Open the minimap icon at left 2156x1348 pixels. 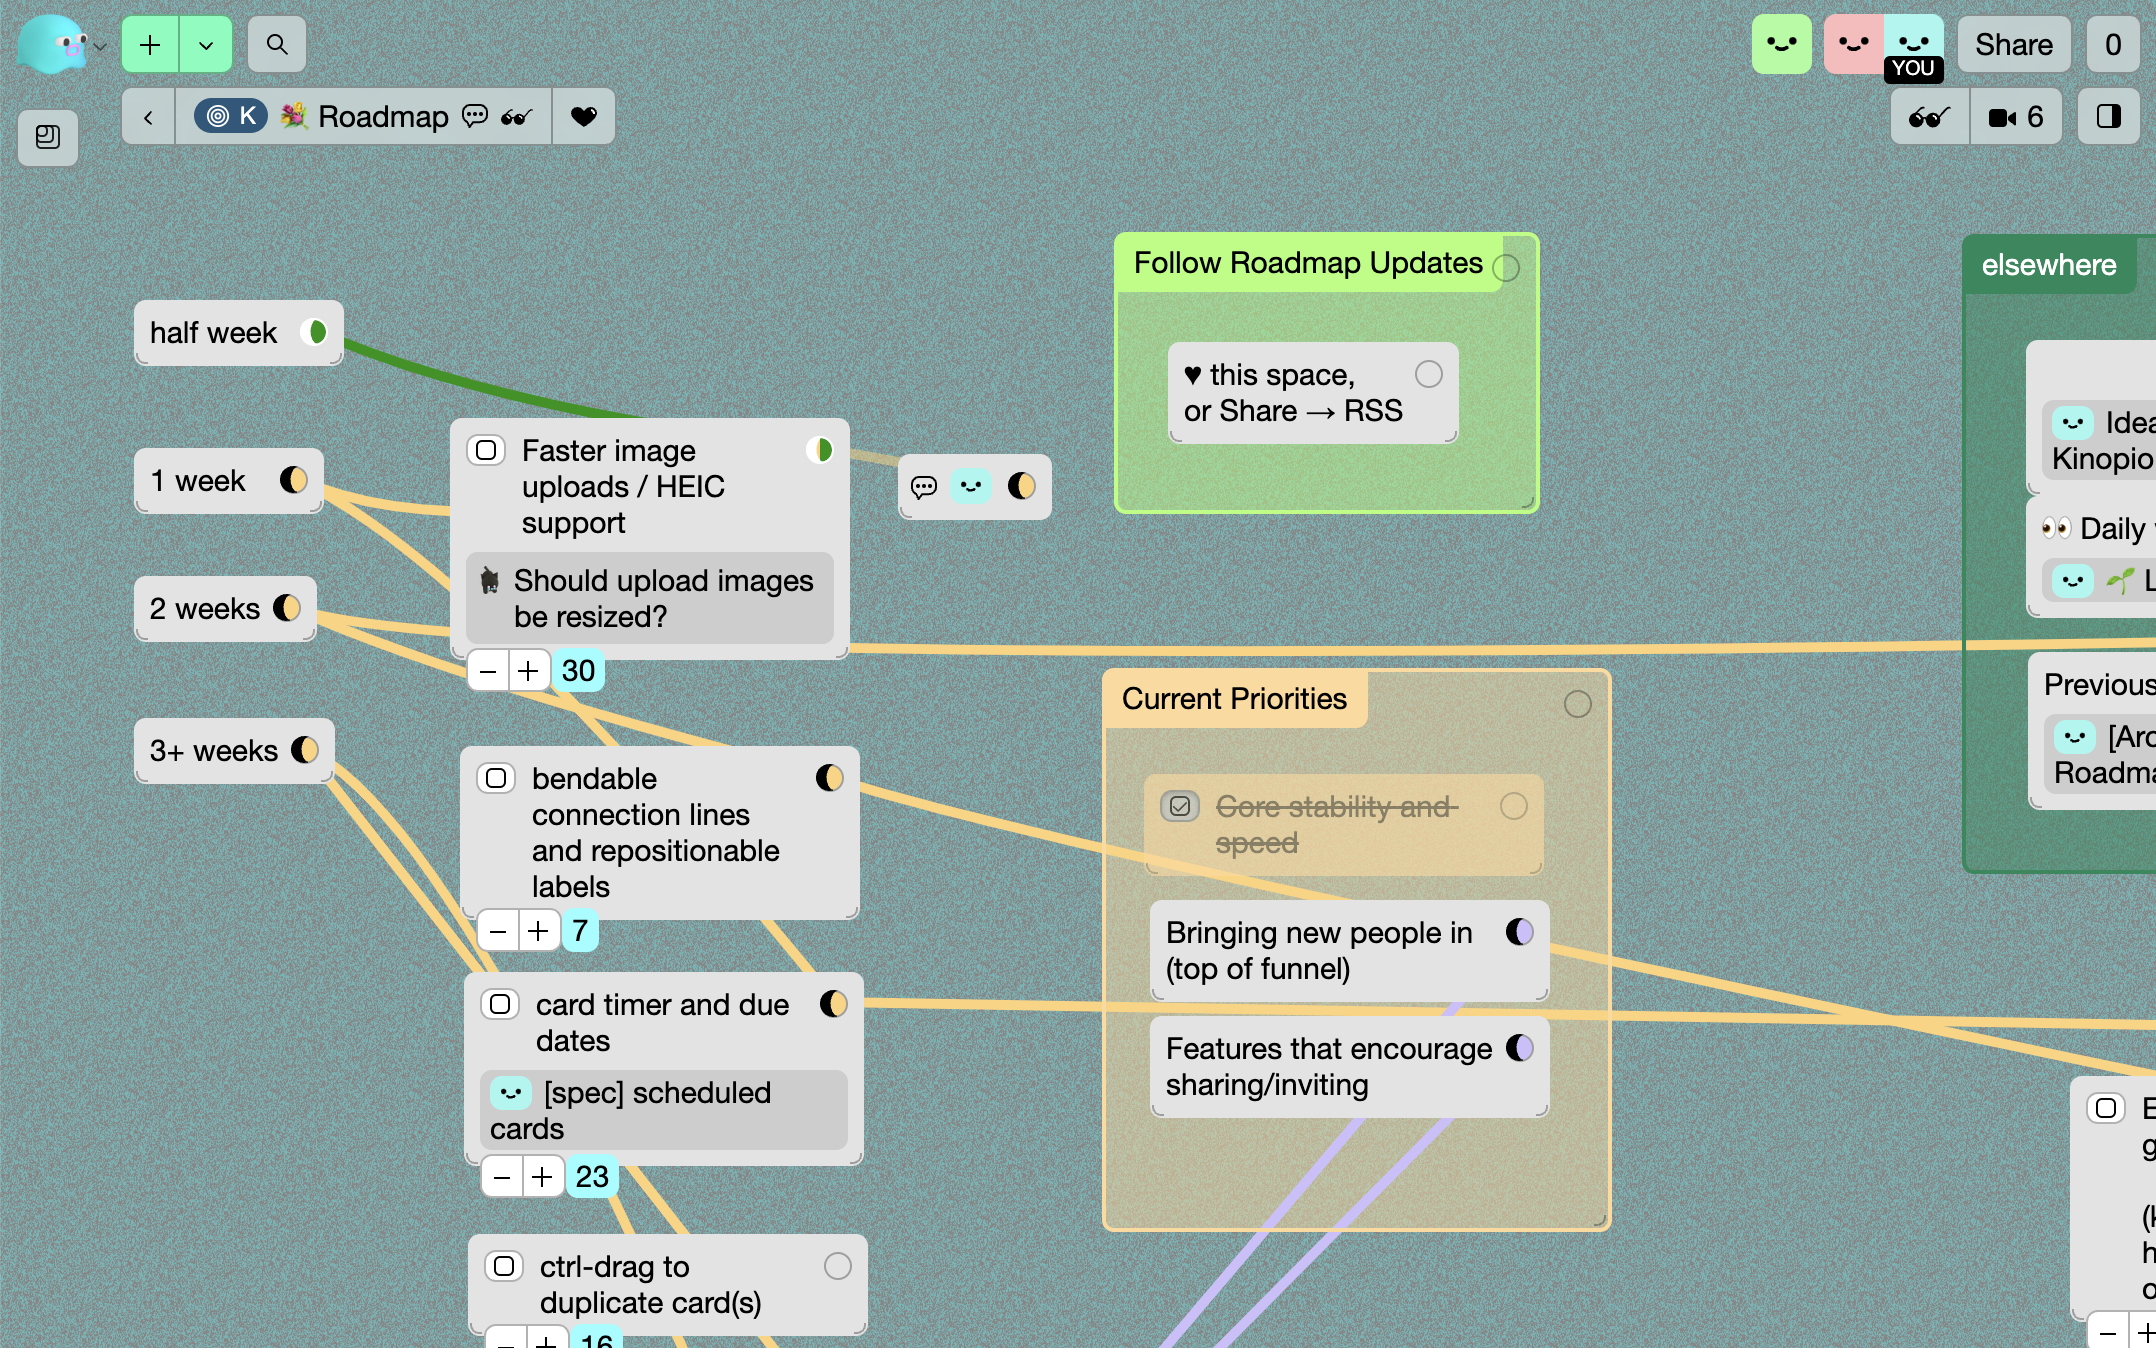pyautogui.click(x=47, y=137)
